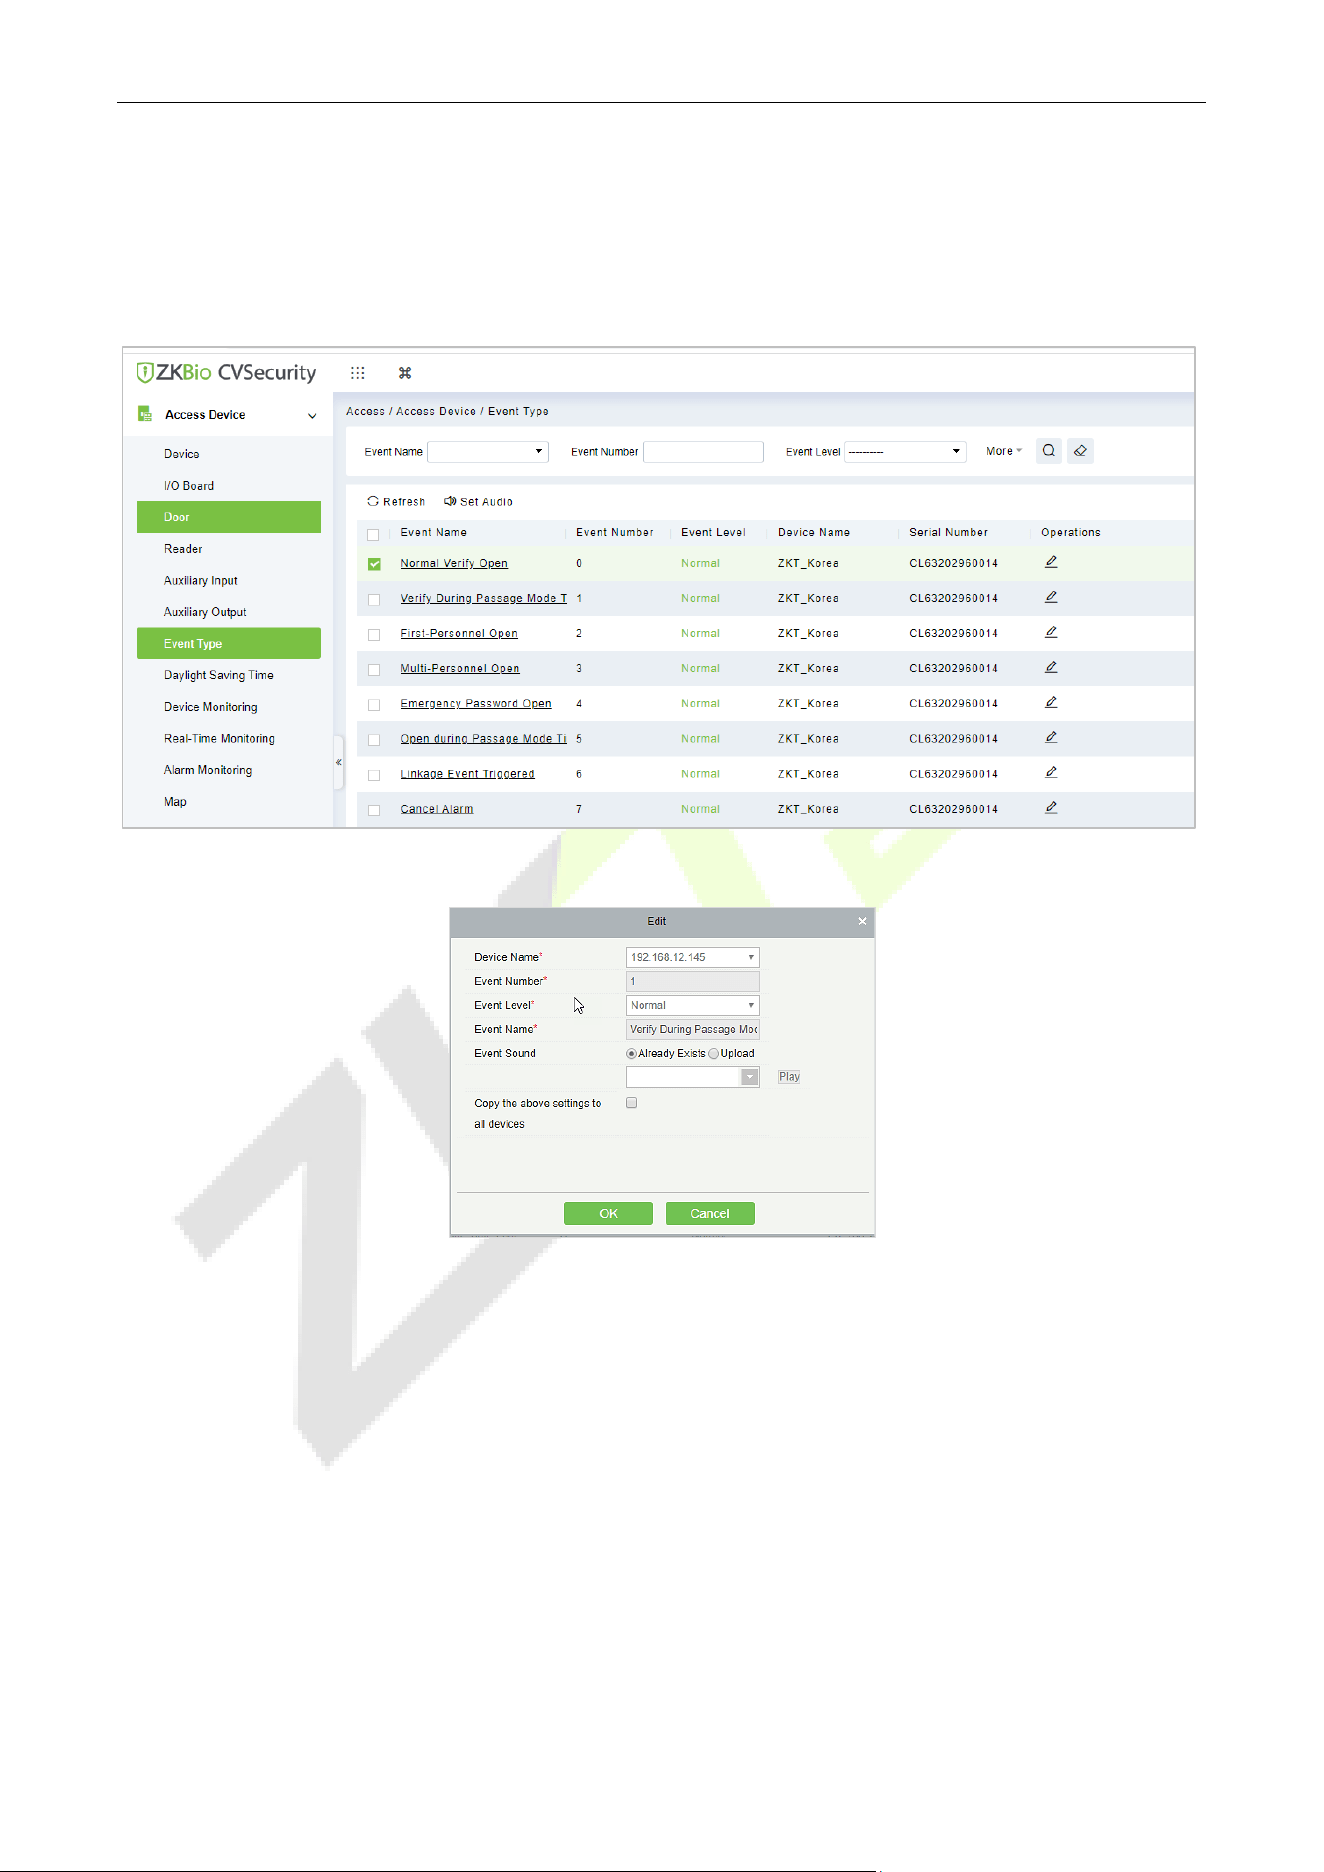1324x1872 pixels.
Task: Open the Real-Time Monitoring menu item
Action: coord(219,738)
